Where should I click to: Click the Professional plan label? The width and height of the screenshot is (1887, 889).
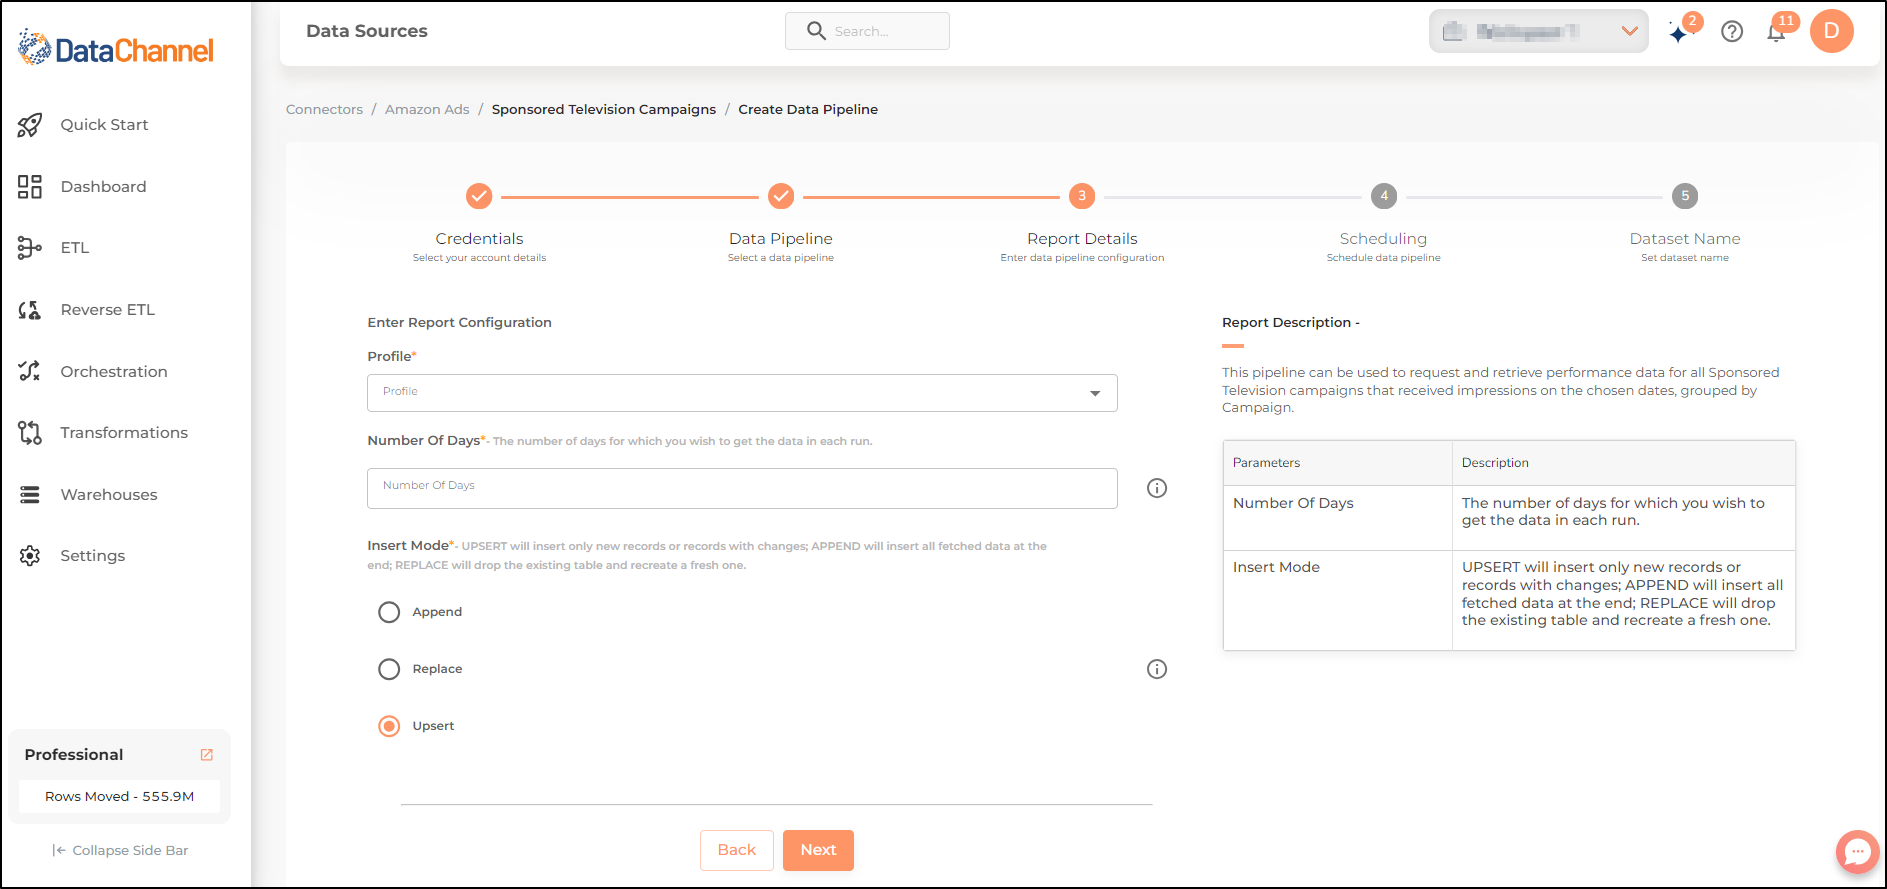pyautogui.click(x=74, y=755)
